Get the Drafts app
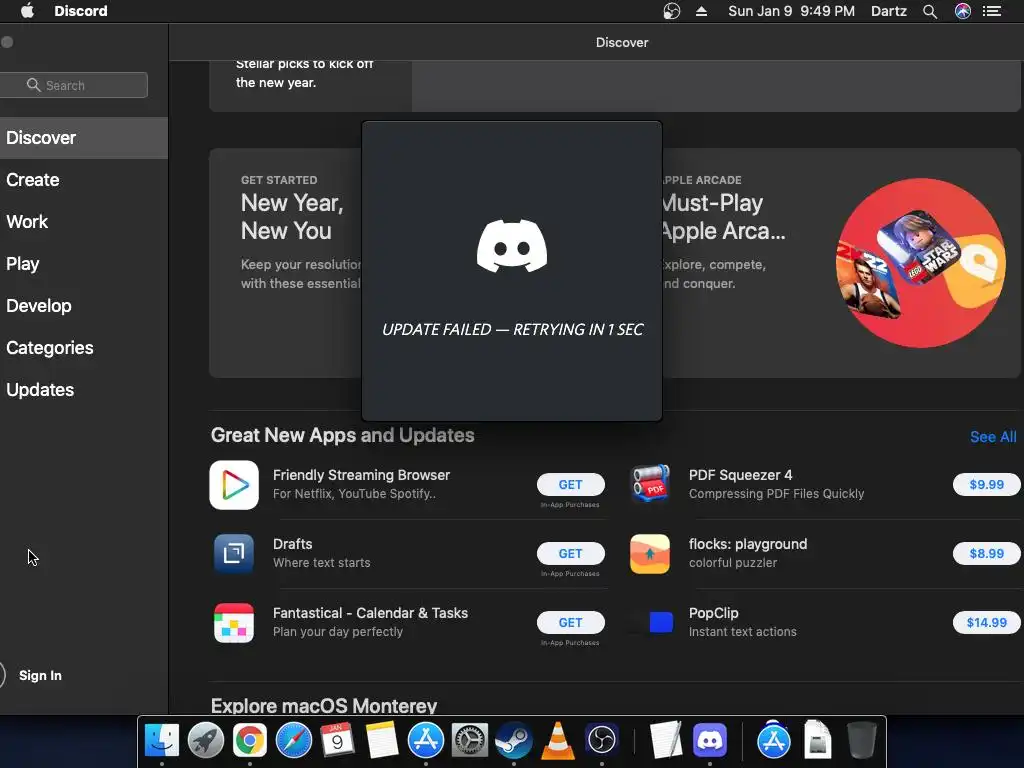The height and width of the screenshot is (768, 1024). [571, 553]
